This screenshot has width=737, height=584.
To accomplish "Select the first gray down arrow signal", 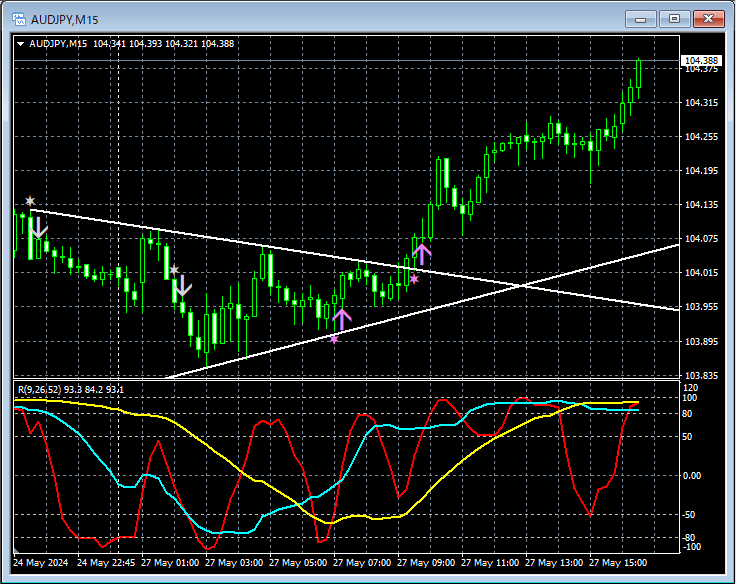I will click(39, 228).
